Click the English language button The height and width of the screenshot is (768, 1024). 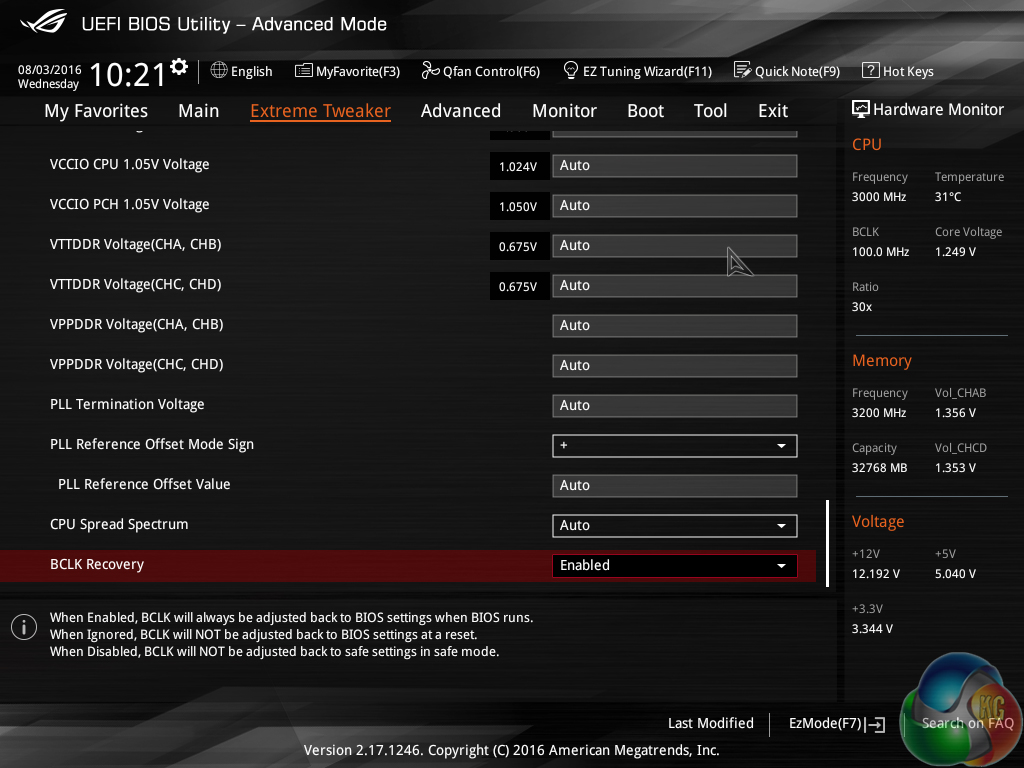coord(251,71)
